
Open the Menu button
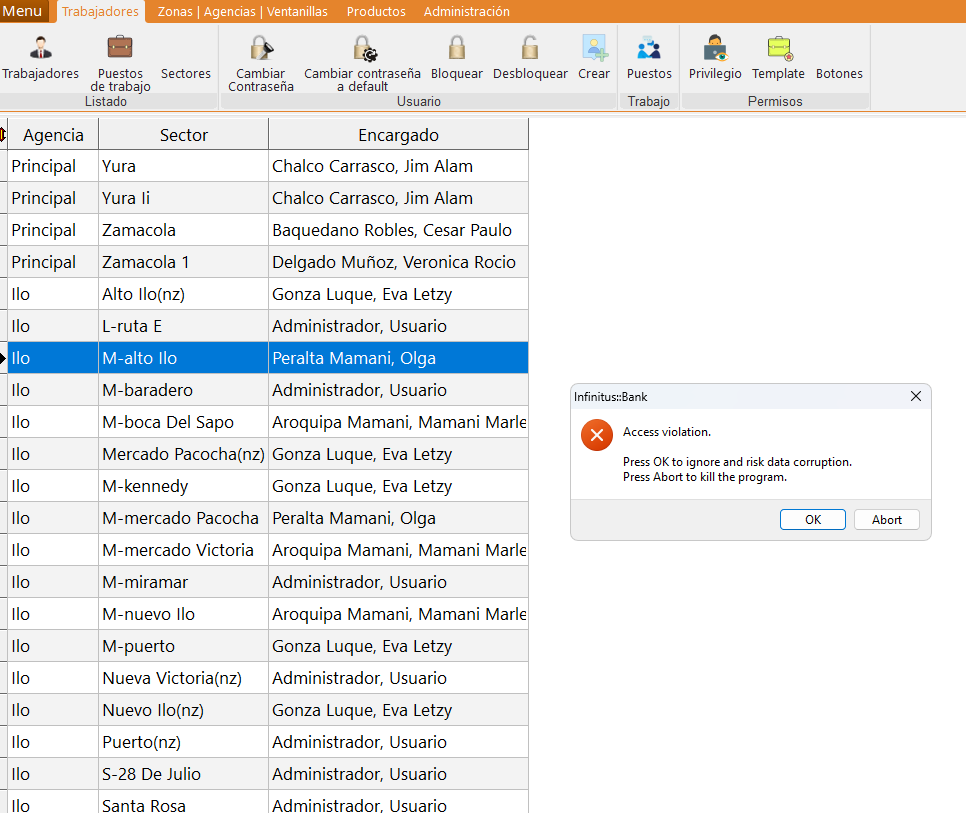[23, 11]
